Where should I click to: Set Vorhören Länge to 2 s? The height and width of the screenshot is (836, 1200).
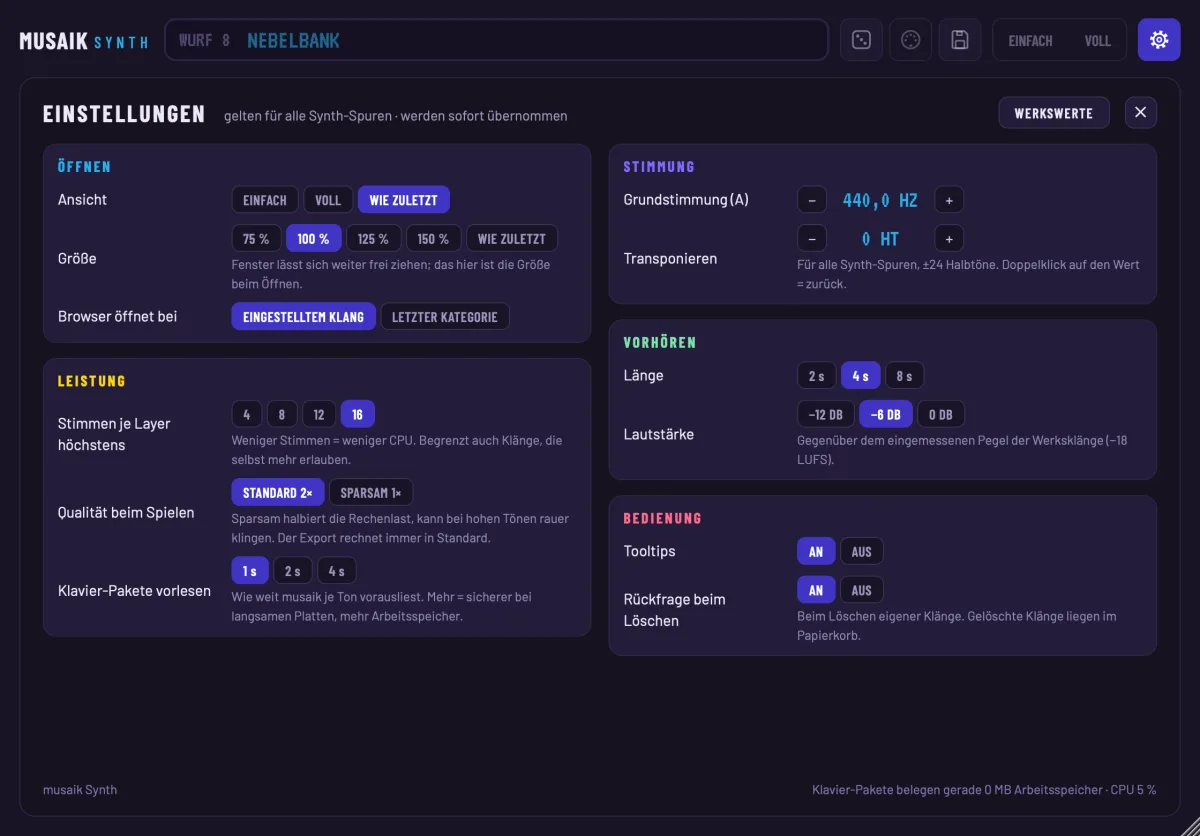(817, 376)
